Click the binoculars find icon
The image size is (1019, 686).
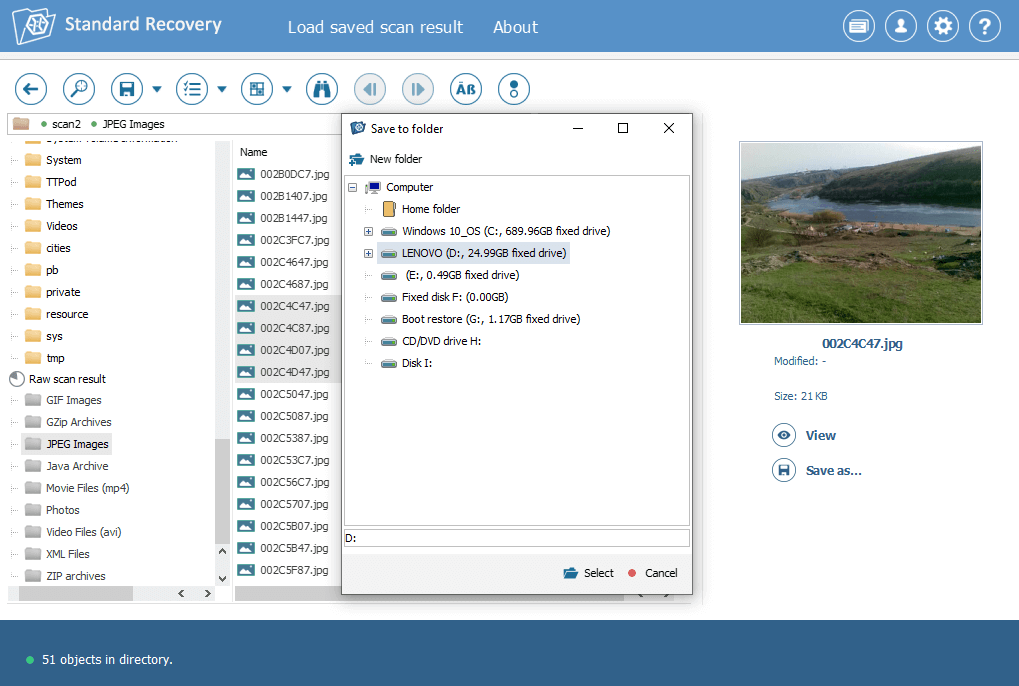click(x=322, y=89)
